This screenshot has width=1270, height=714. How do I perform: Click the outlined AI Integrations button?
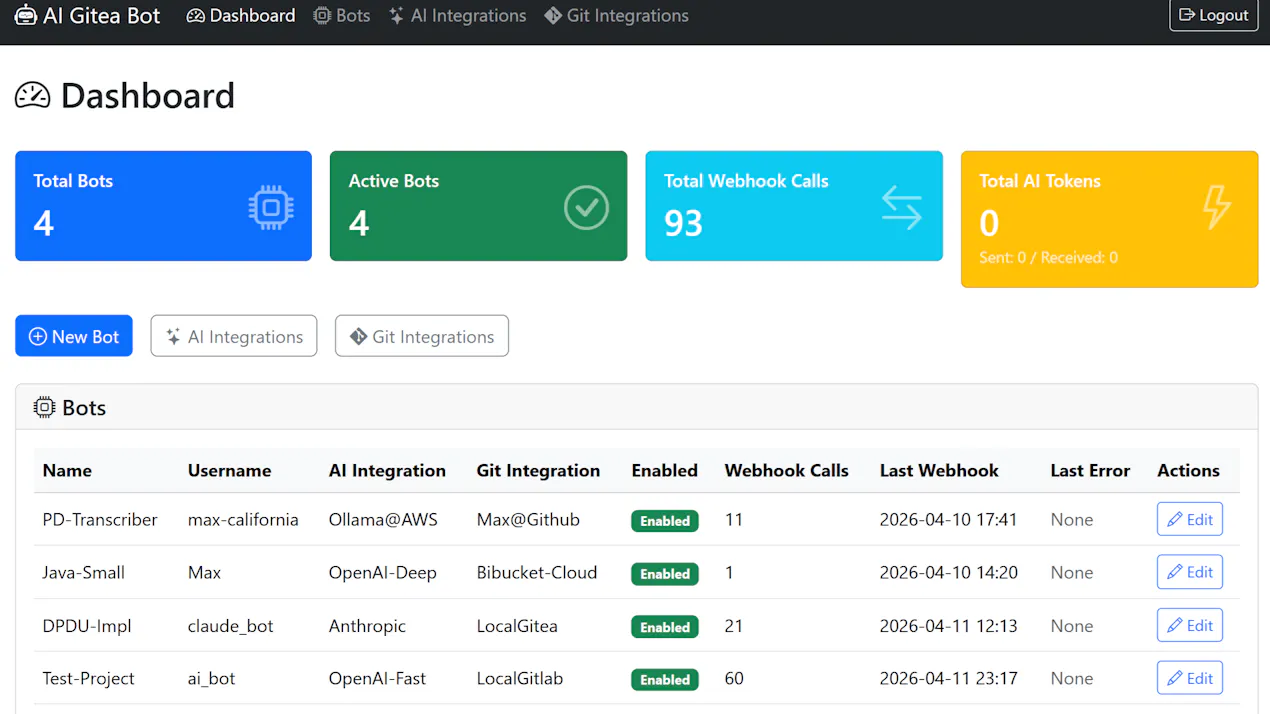click(234, 336)
